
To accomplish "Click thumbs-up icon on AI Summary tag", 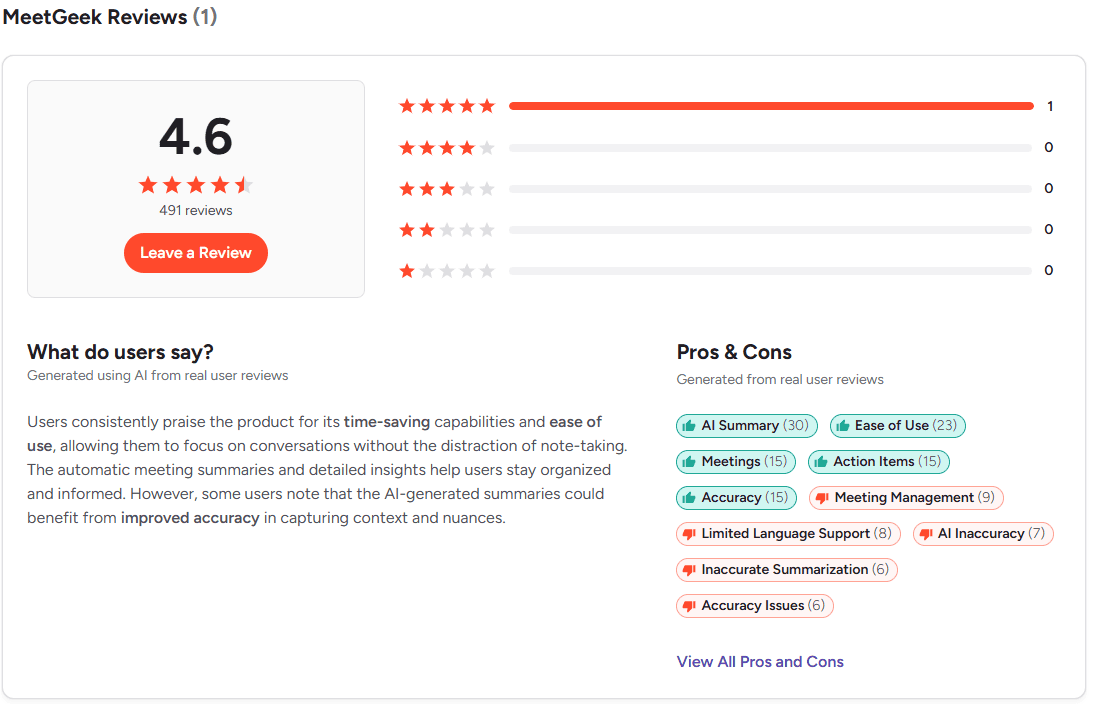I will 689,425.
